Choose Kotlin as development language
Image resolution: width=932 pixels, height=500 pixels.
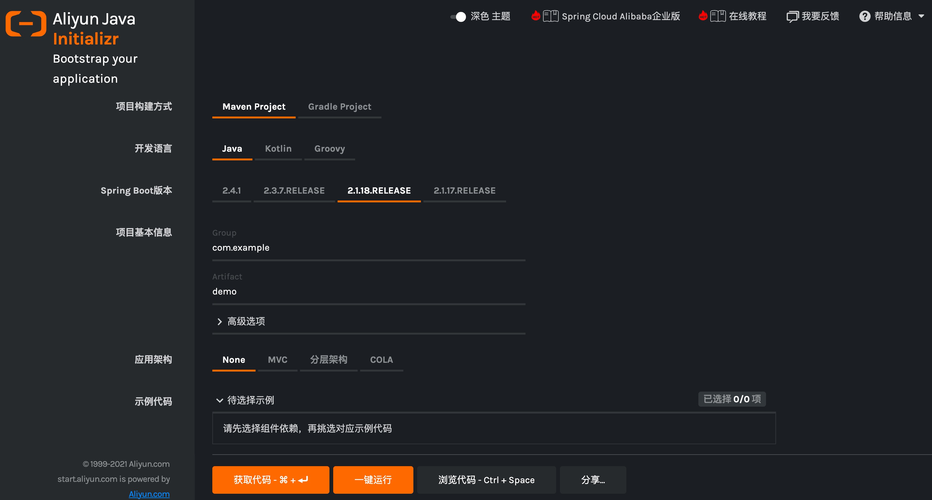click(x=278, y=149)
